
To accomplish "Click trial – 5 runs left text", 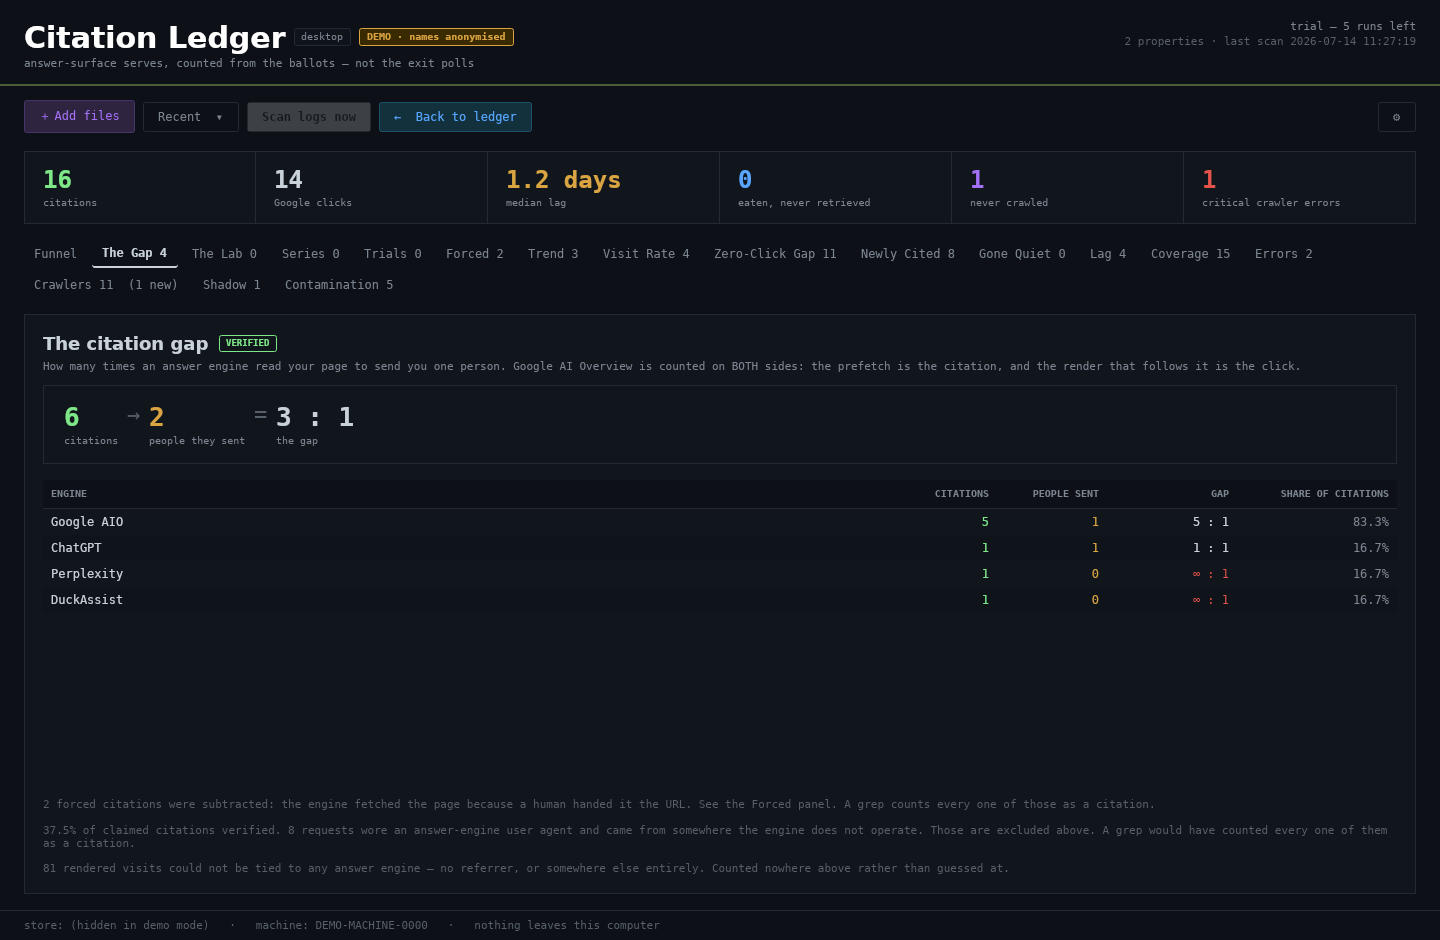I will pyautogui.click(x=1353, y=26).
